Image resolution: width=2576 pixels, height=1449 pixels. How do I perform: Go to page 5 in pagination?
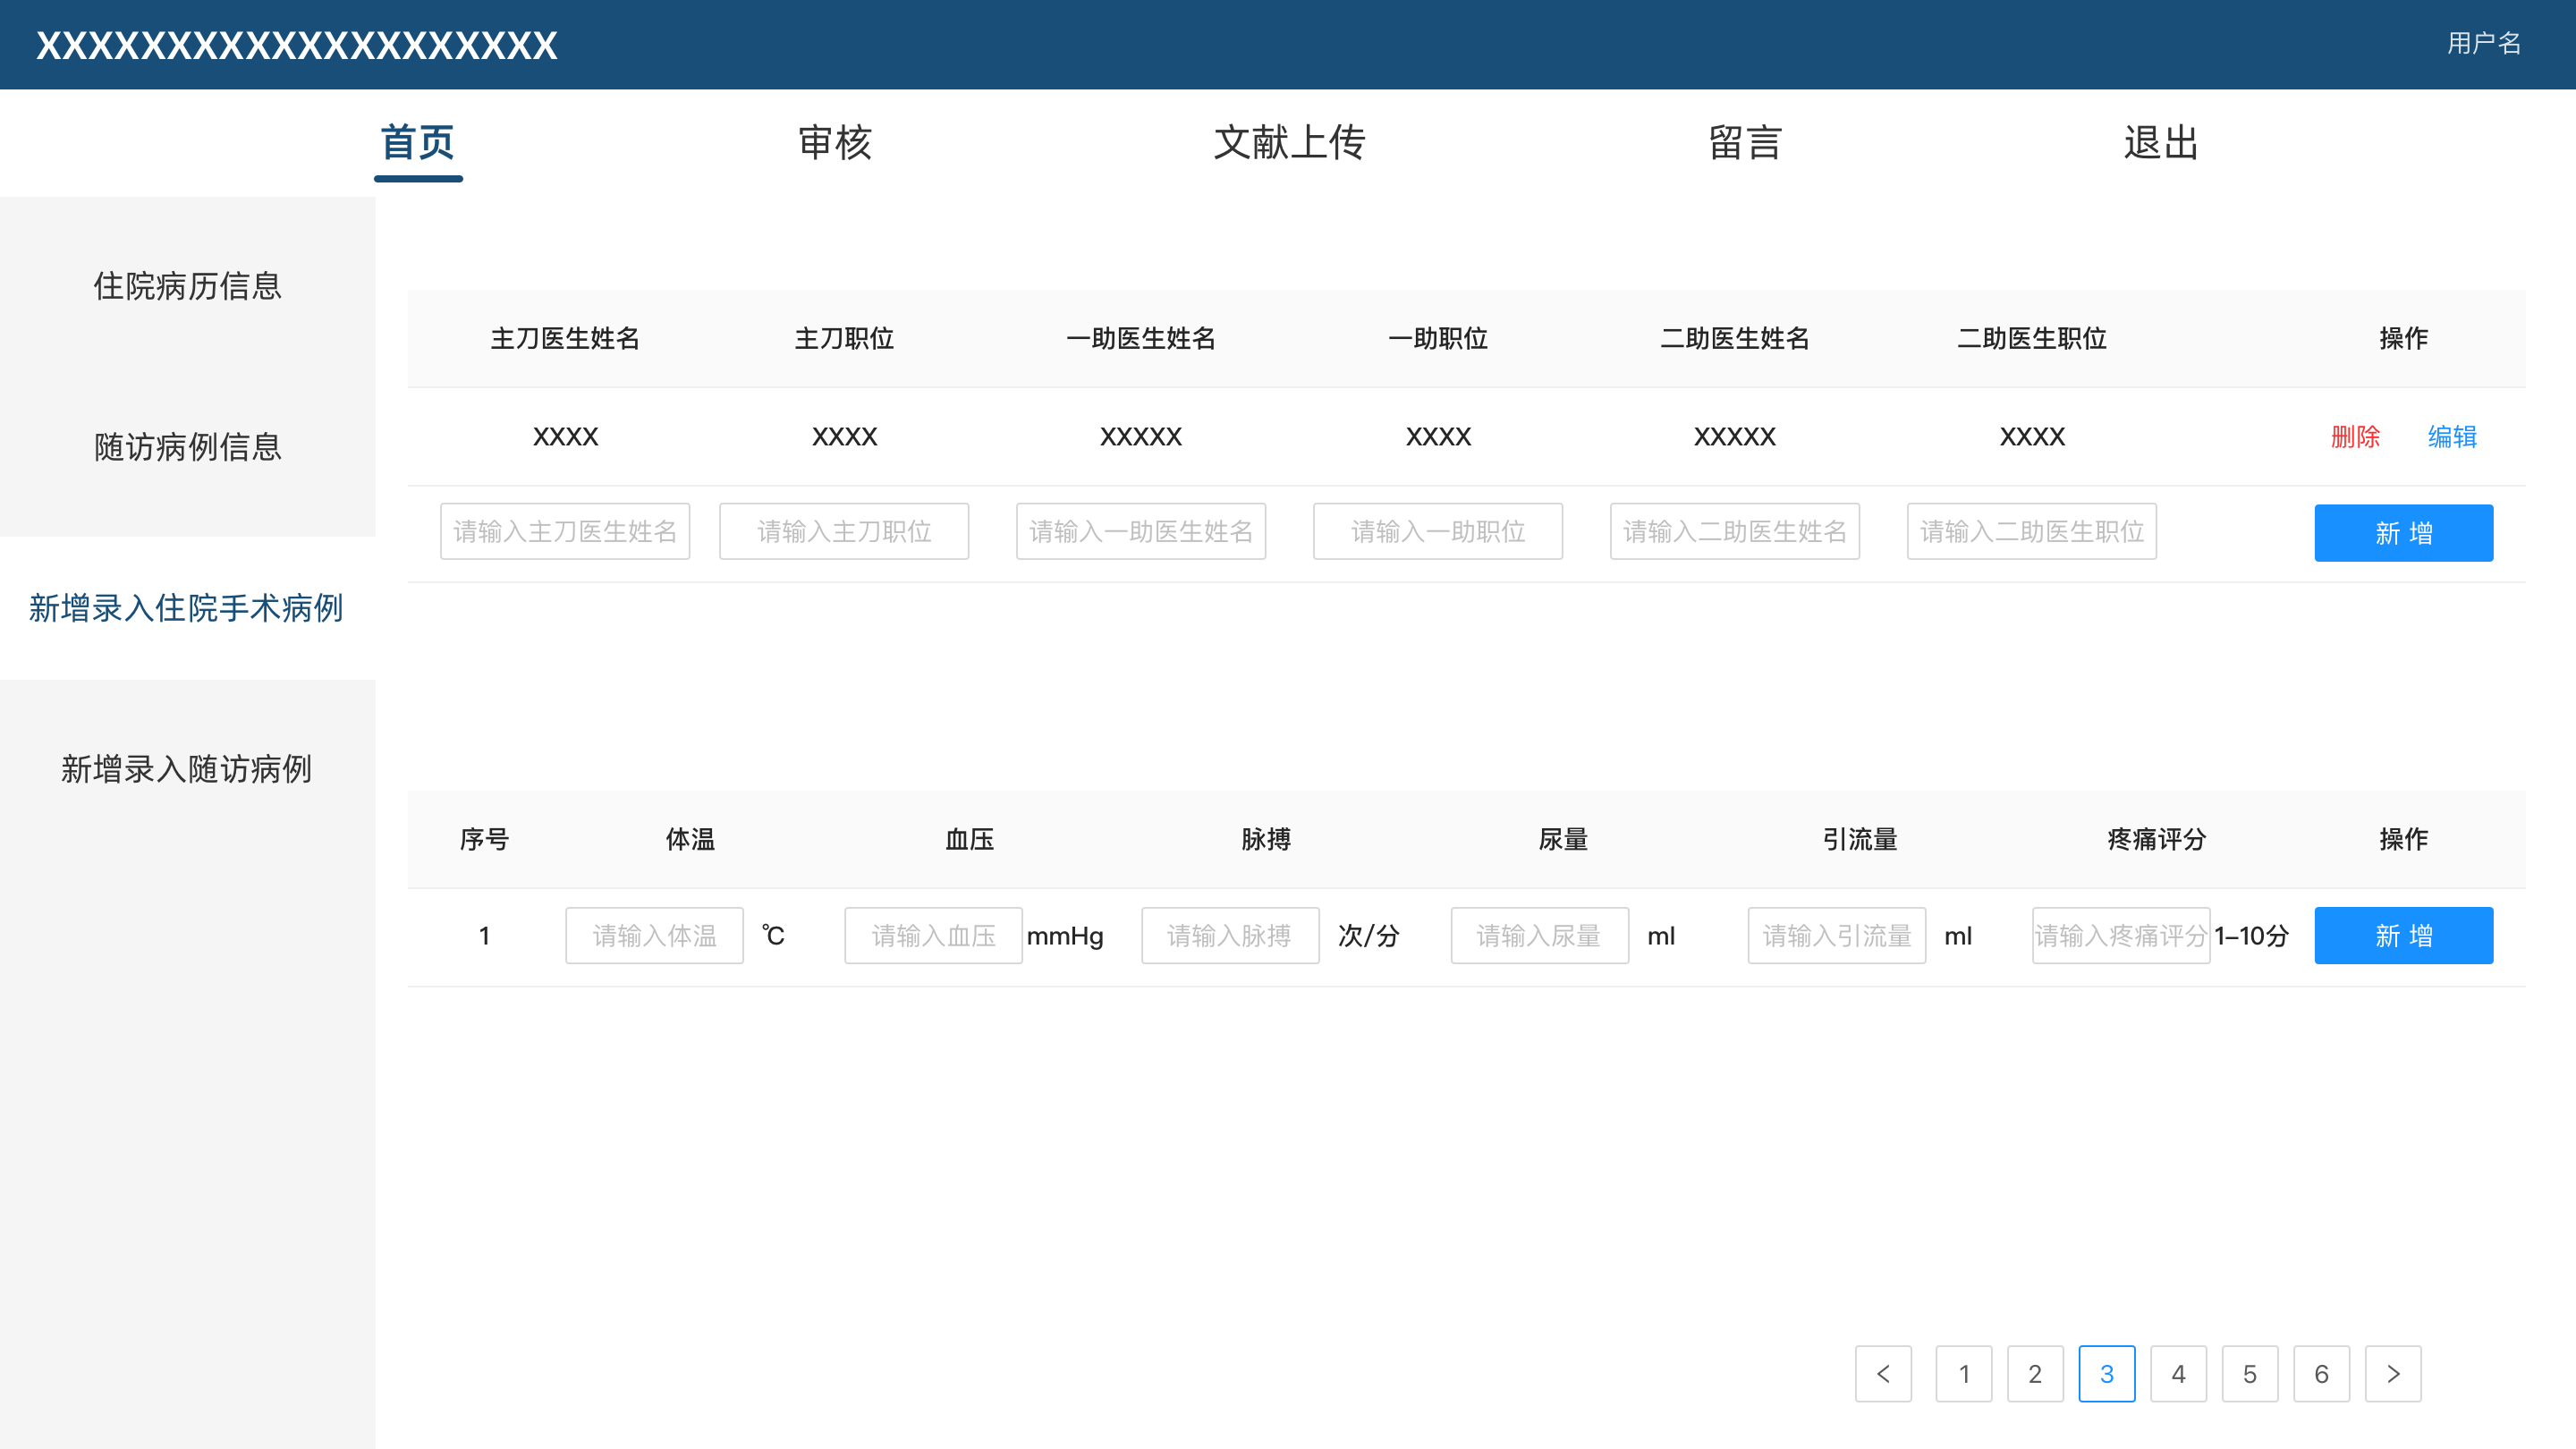coord(2250,1374)
